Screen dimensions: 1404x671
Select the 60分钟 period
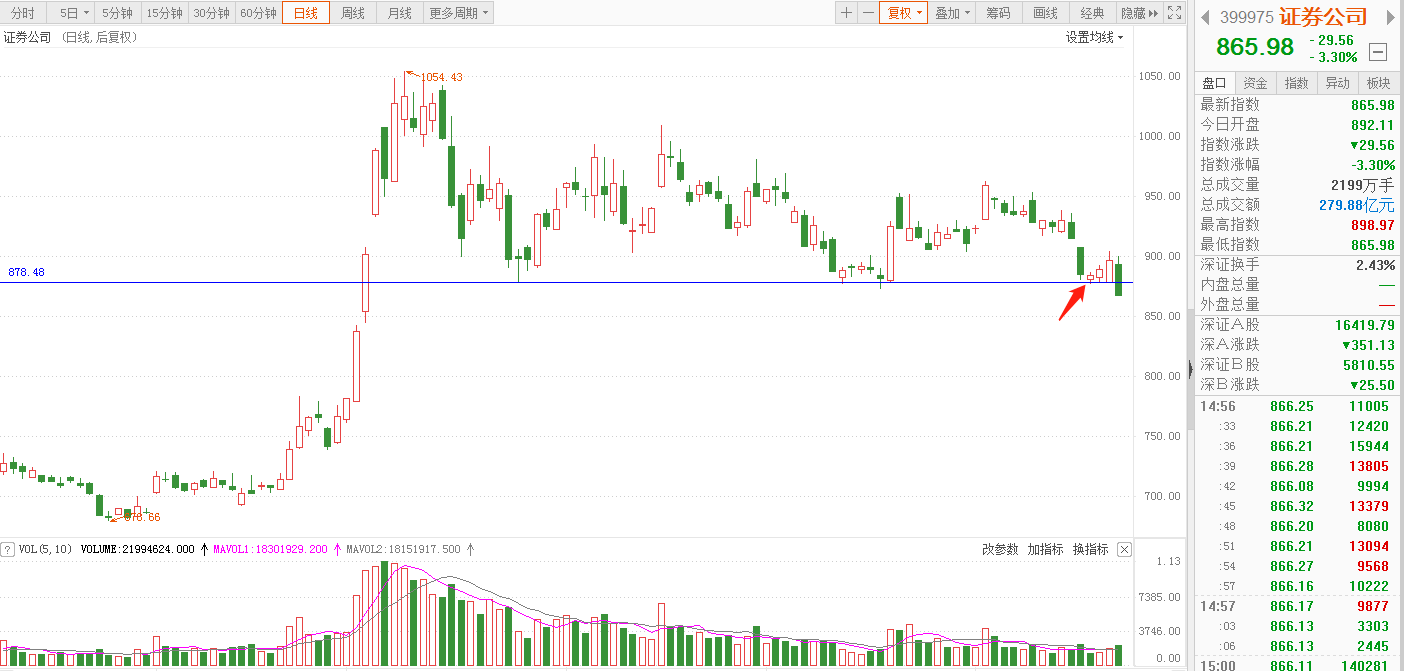coord(258,13)
